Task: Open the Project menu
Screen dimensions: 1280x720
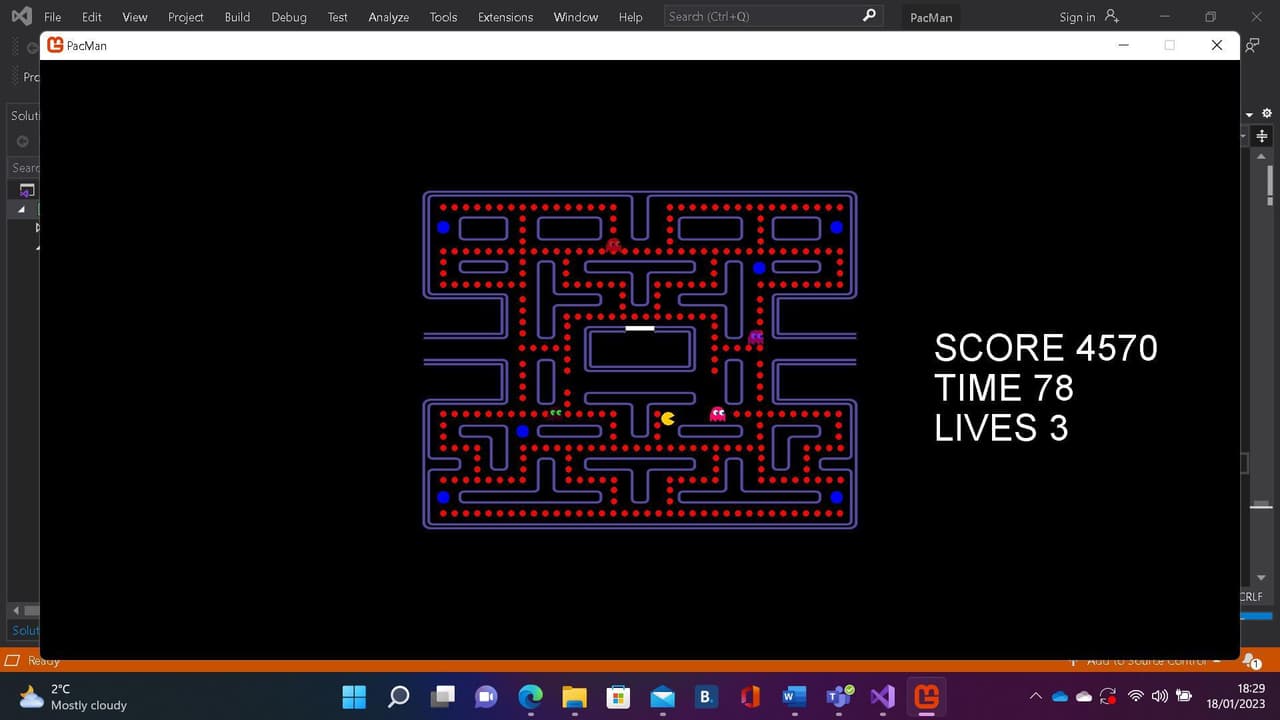Action: point(186,17)
